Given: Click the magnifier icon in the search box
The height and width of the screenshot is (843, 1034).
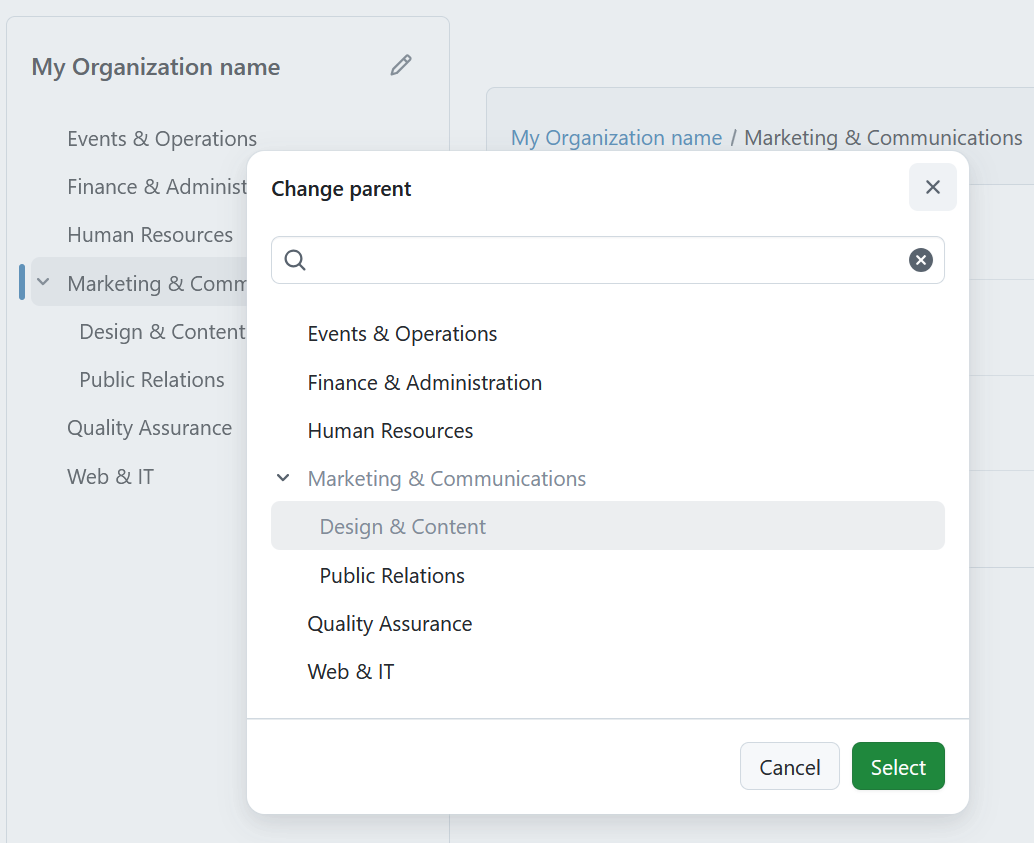Looking at the screenshot, I should pos(295,260).
